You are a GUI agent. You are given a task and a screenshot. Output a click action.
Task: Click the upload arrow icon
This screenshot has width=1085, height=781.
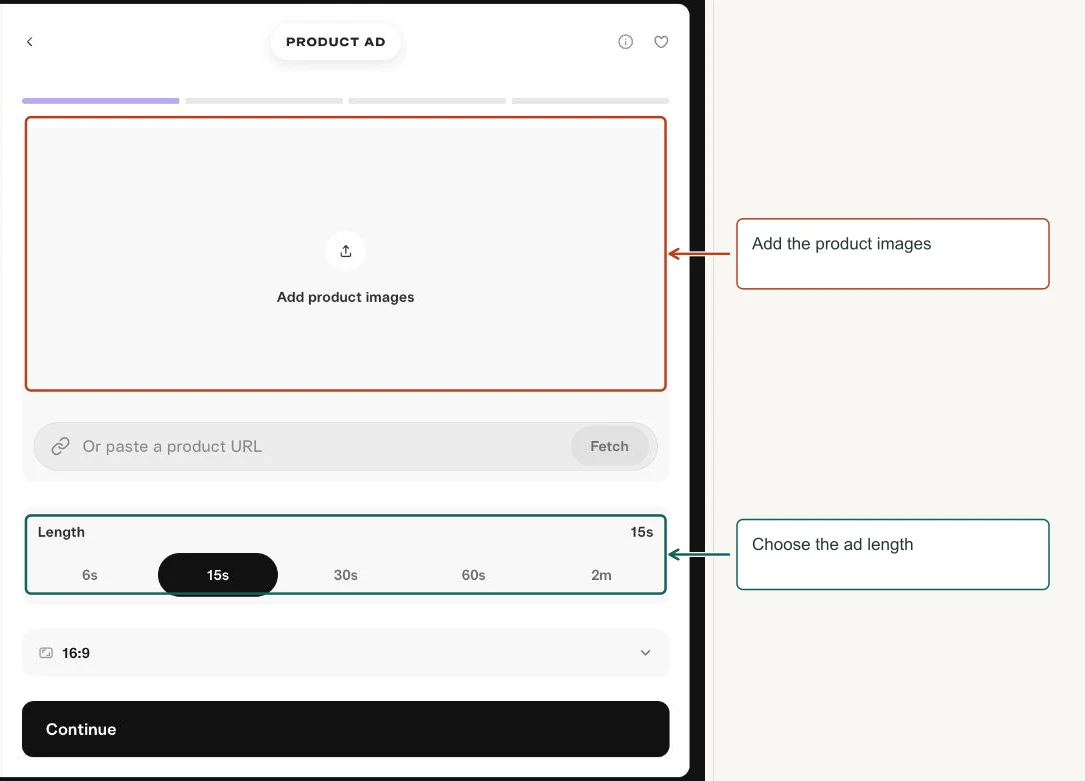coord(346,251)
